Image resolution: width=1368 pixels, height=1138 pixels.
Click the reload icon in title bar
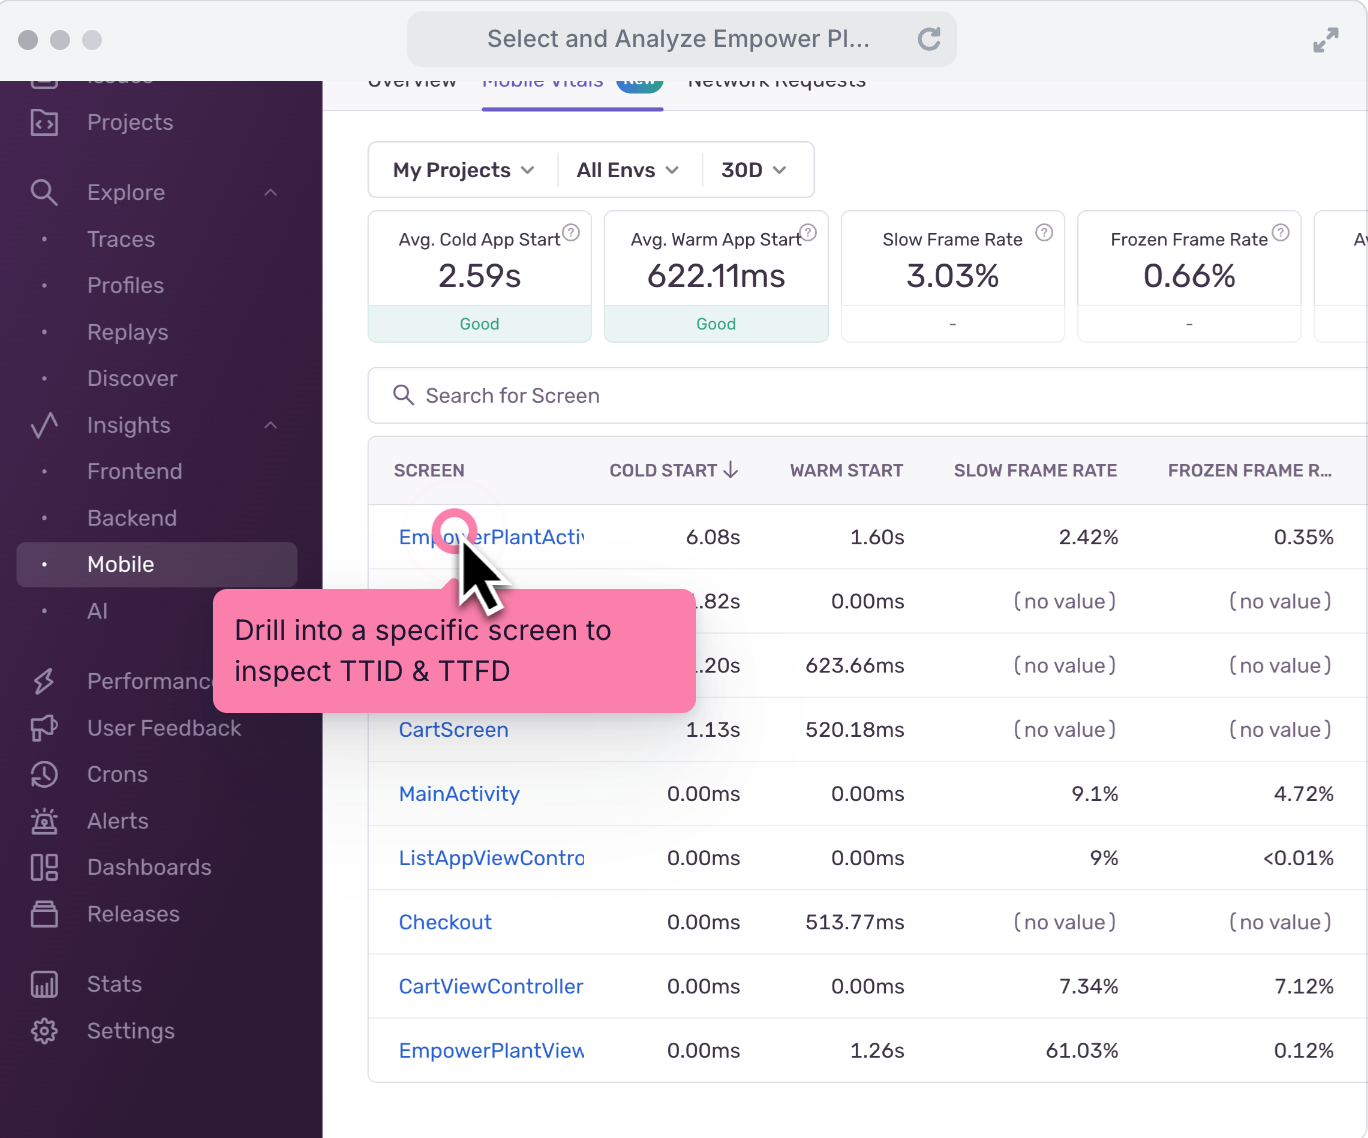[x=929, y=39]
